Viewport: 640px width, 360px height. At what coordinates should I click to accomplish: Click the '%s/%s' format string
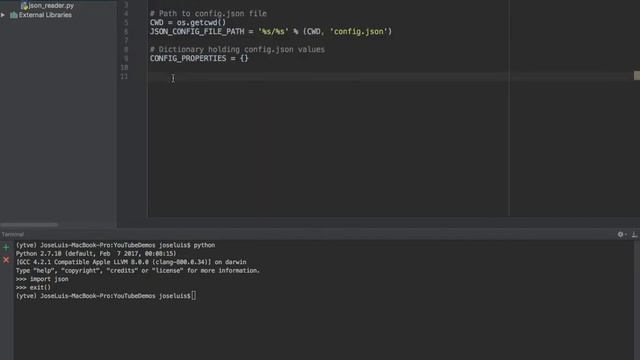point(273,31)
